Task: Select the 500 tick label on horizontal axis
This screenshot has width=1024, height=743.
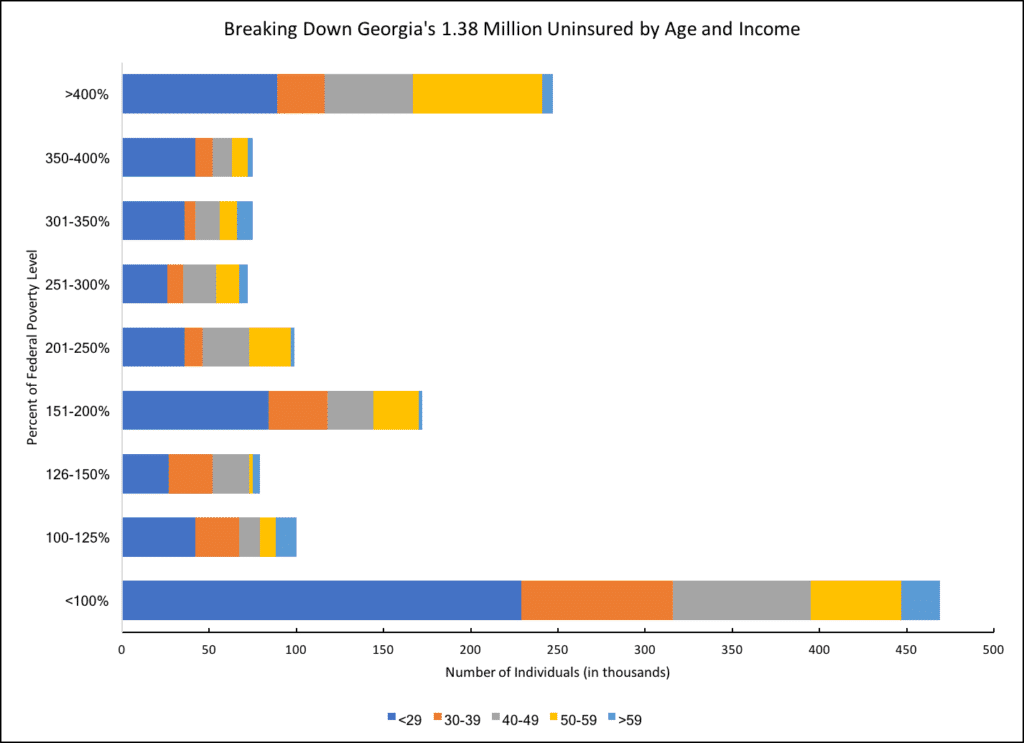Action: pyautogui.click(x=993, y=649)
